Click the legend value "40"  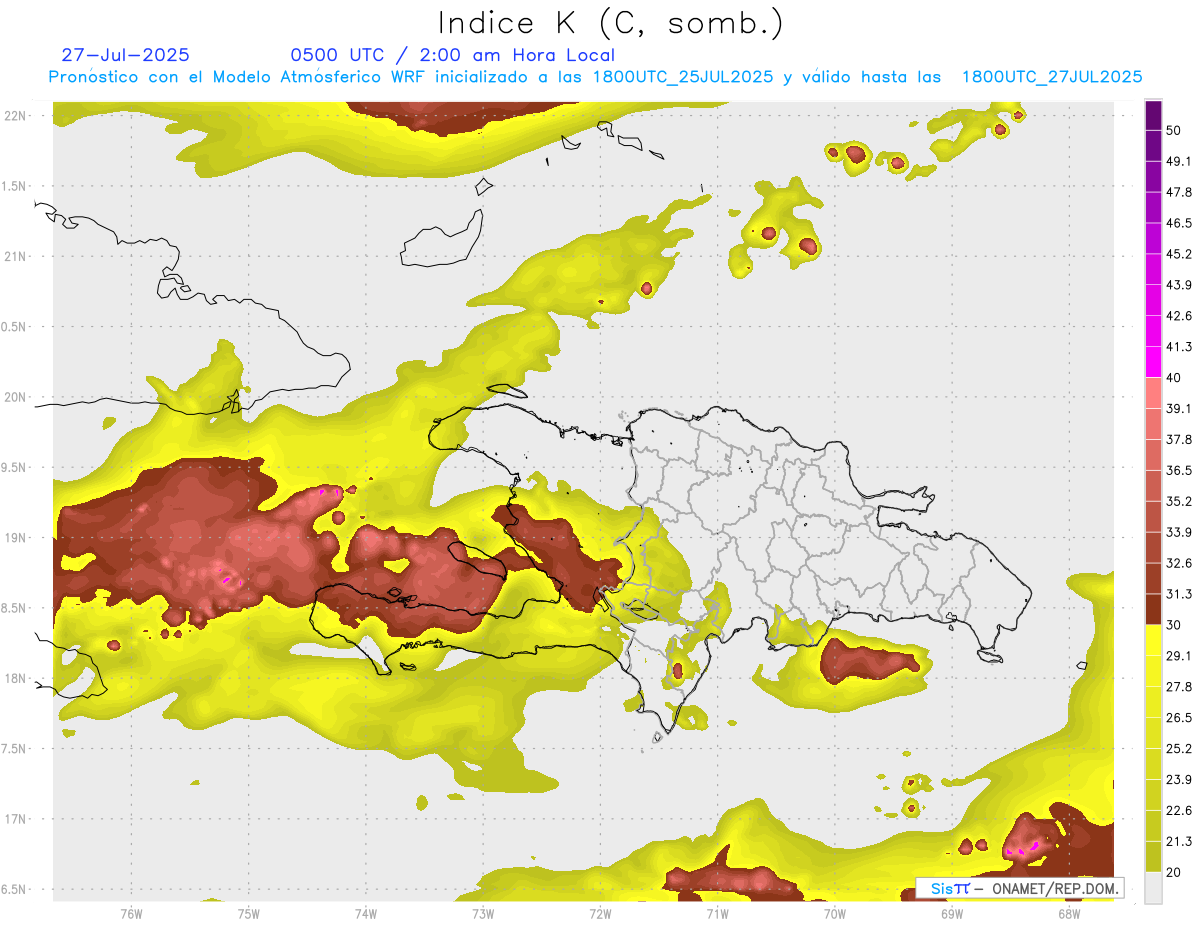pos(1174,378)
